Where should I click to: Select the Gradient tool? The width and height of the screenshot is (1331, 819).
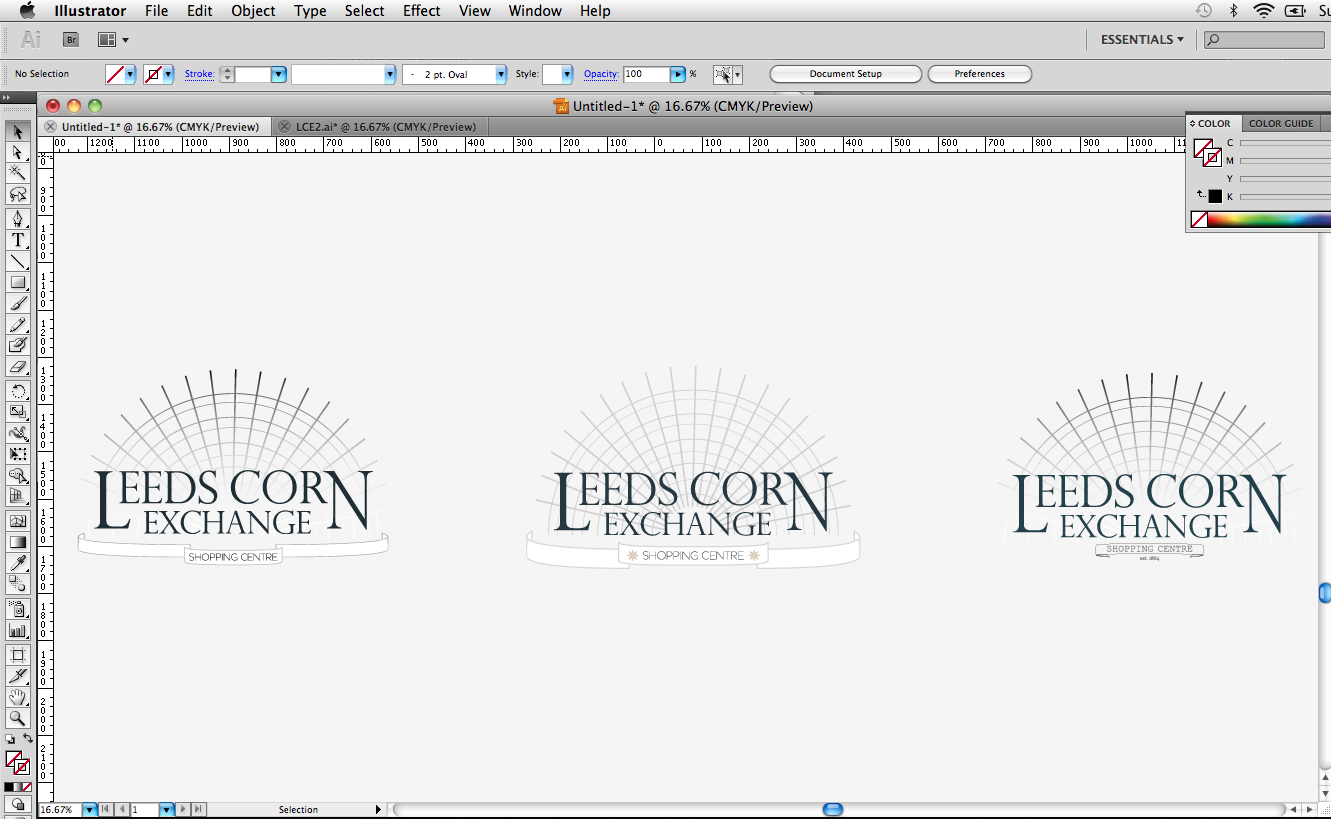point(18,542)
